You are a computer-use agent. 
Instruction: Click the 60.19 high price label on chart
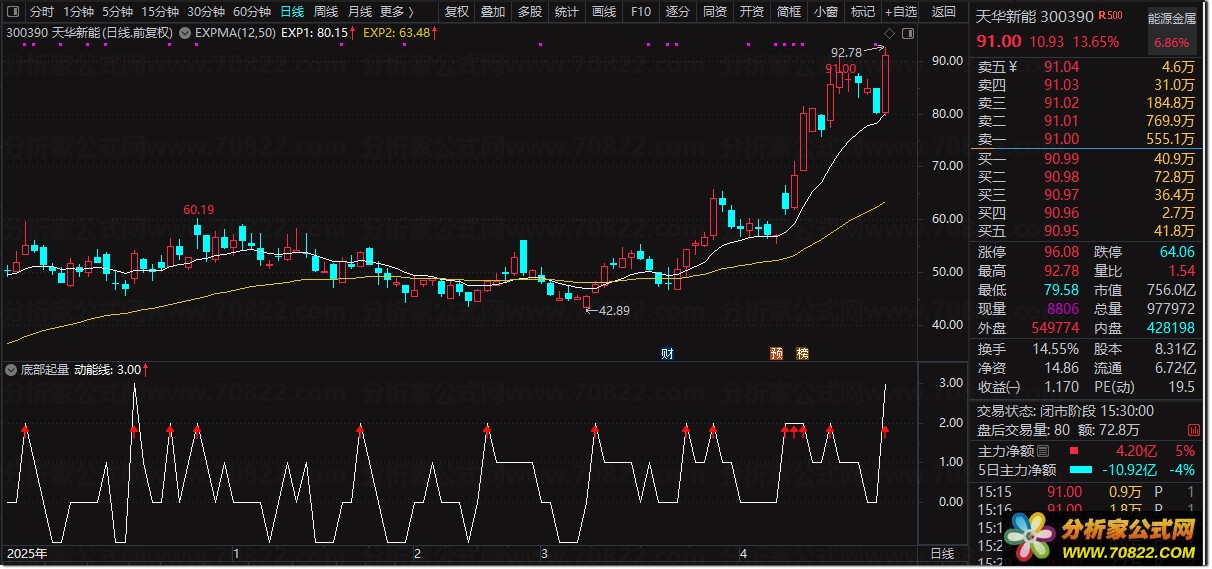198,210
